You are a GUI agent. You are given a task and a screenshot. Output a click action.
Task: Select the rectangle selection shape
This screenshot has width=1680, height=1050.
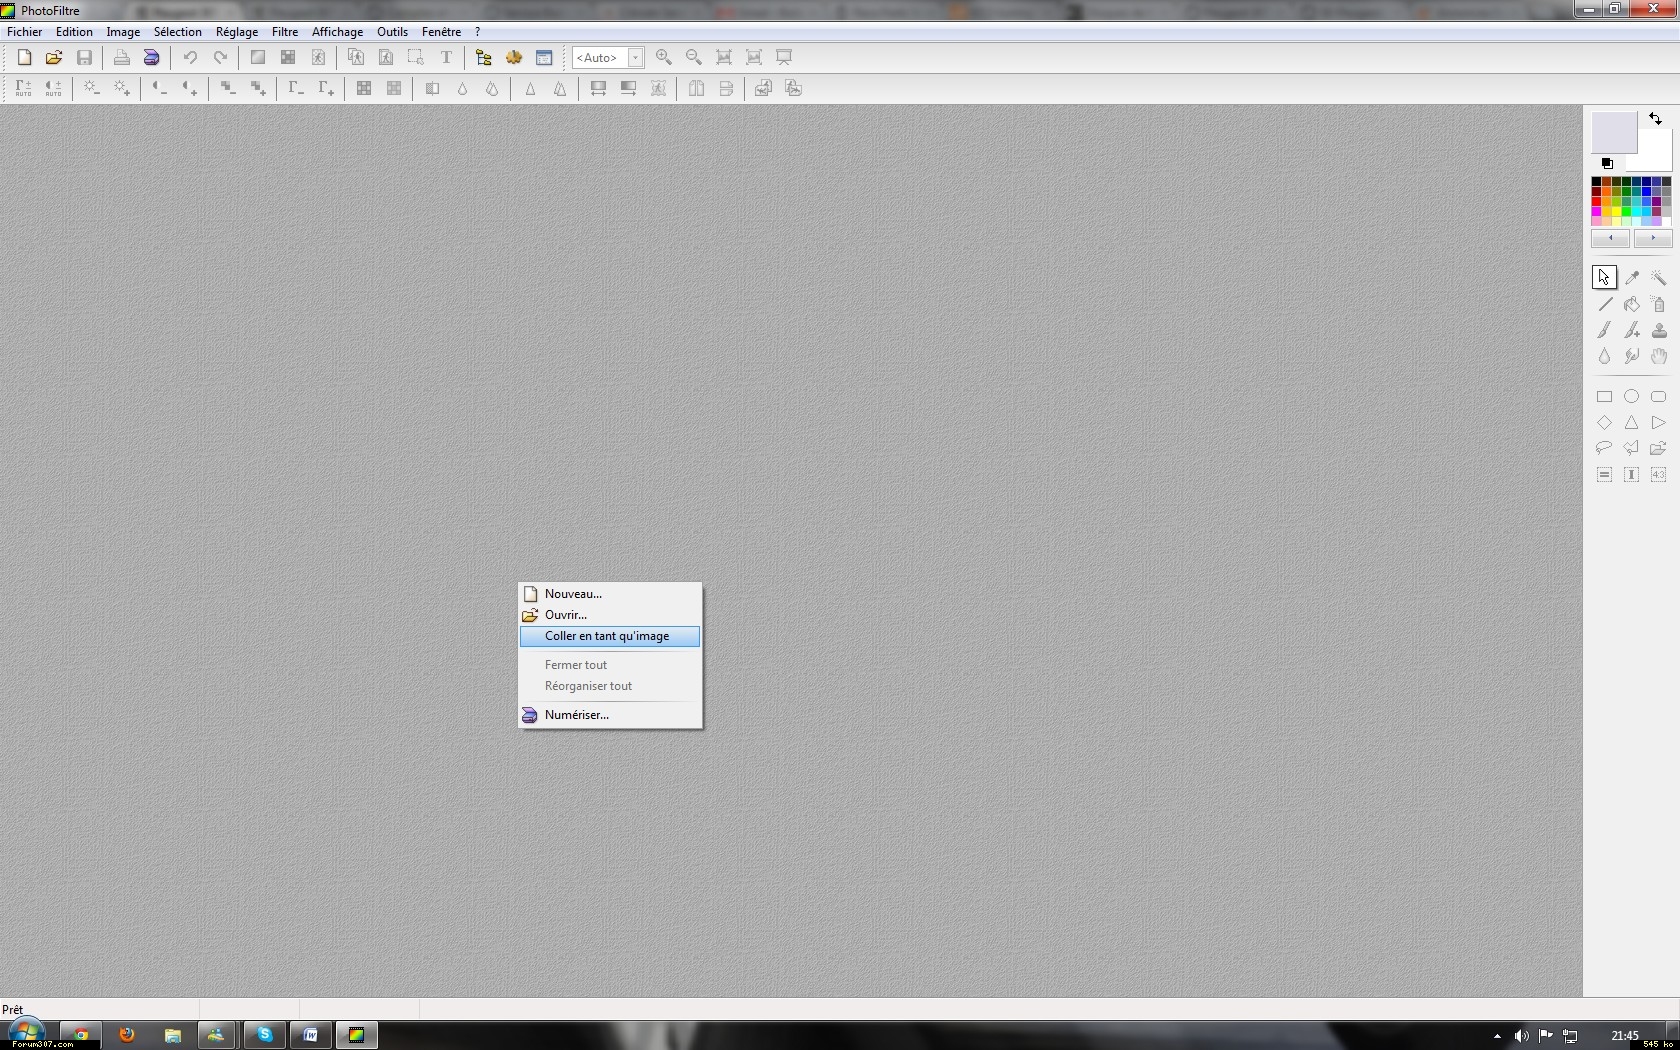tap(1605, 396)
